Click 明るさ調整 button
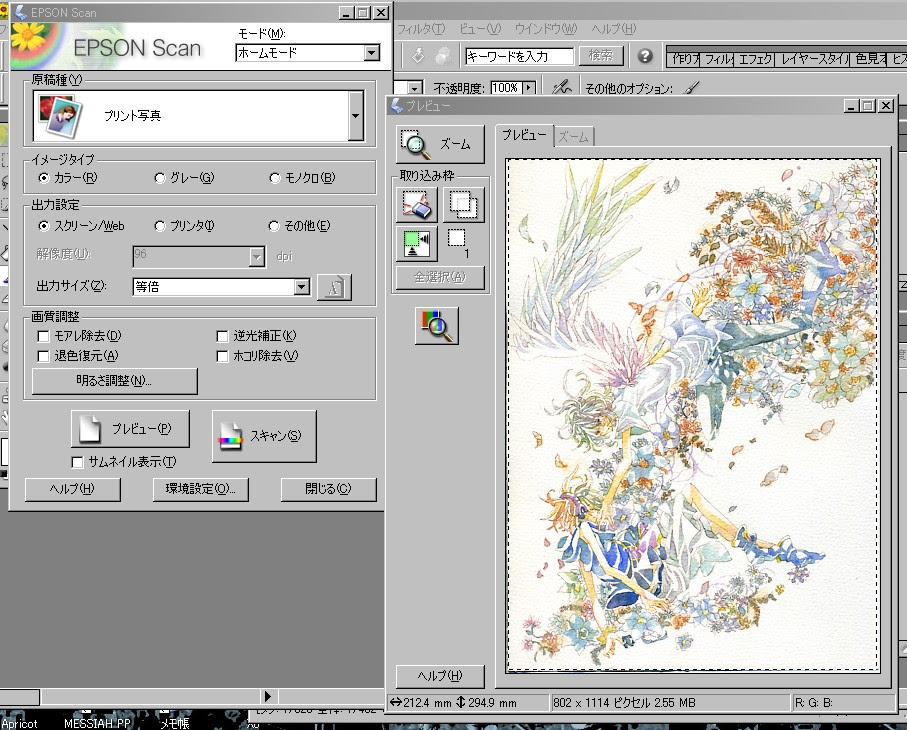Viewport: 907px width, 730px height. [x=115, y=381]
